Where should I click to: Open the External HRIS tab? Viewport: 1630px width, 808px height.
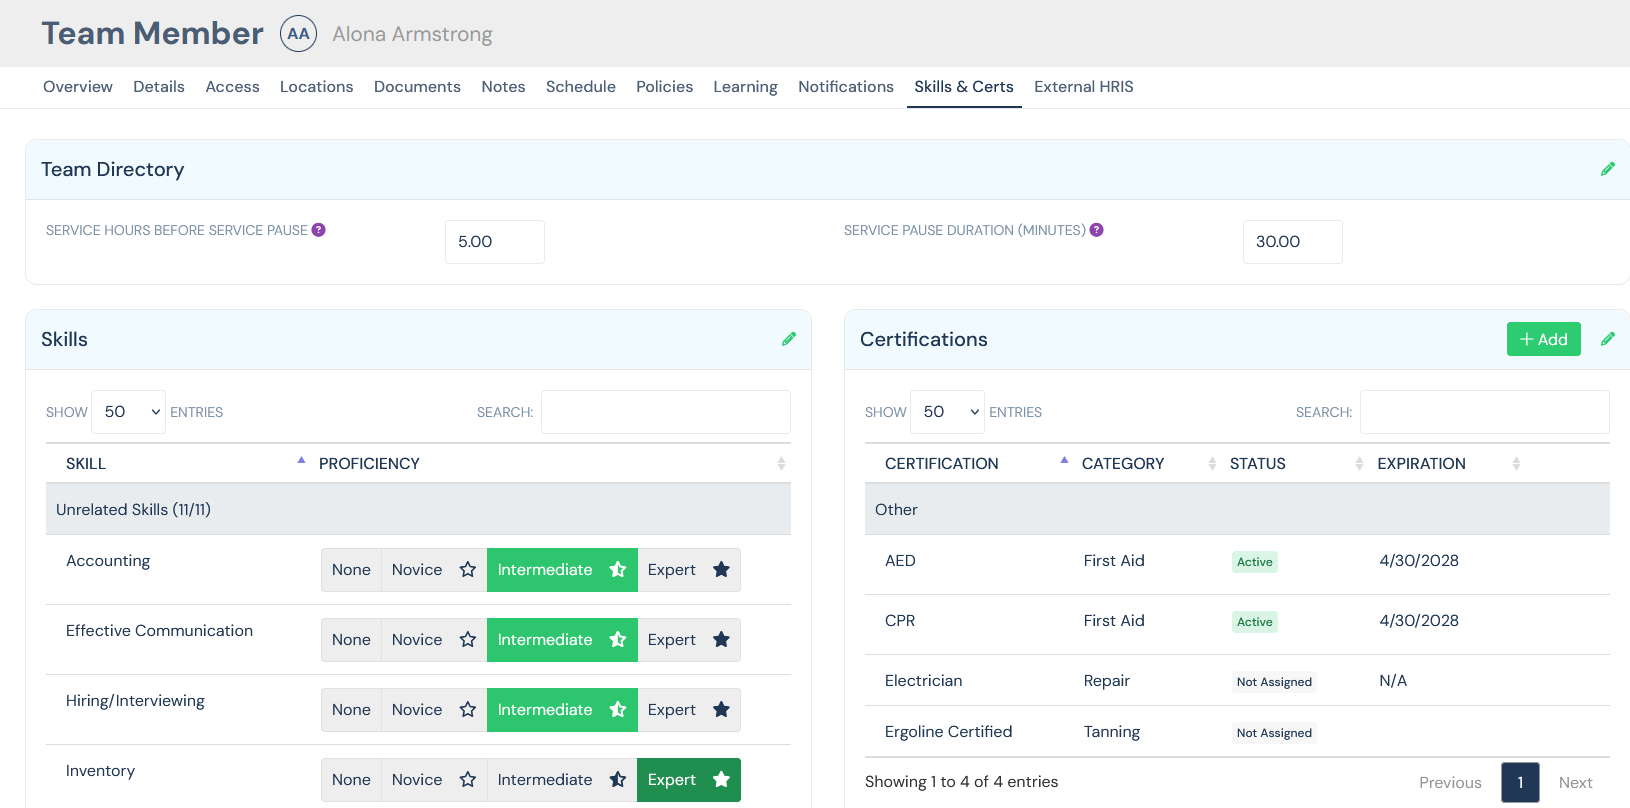coord(1083,87)
